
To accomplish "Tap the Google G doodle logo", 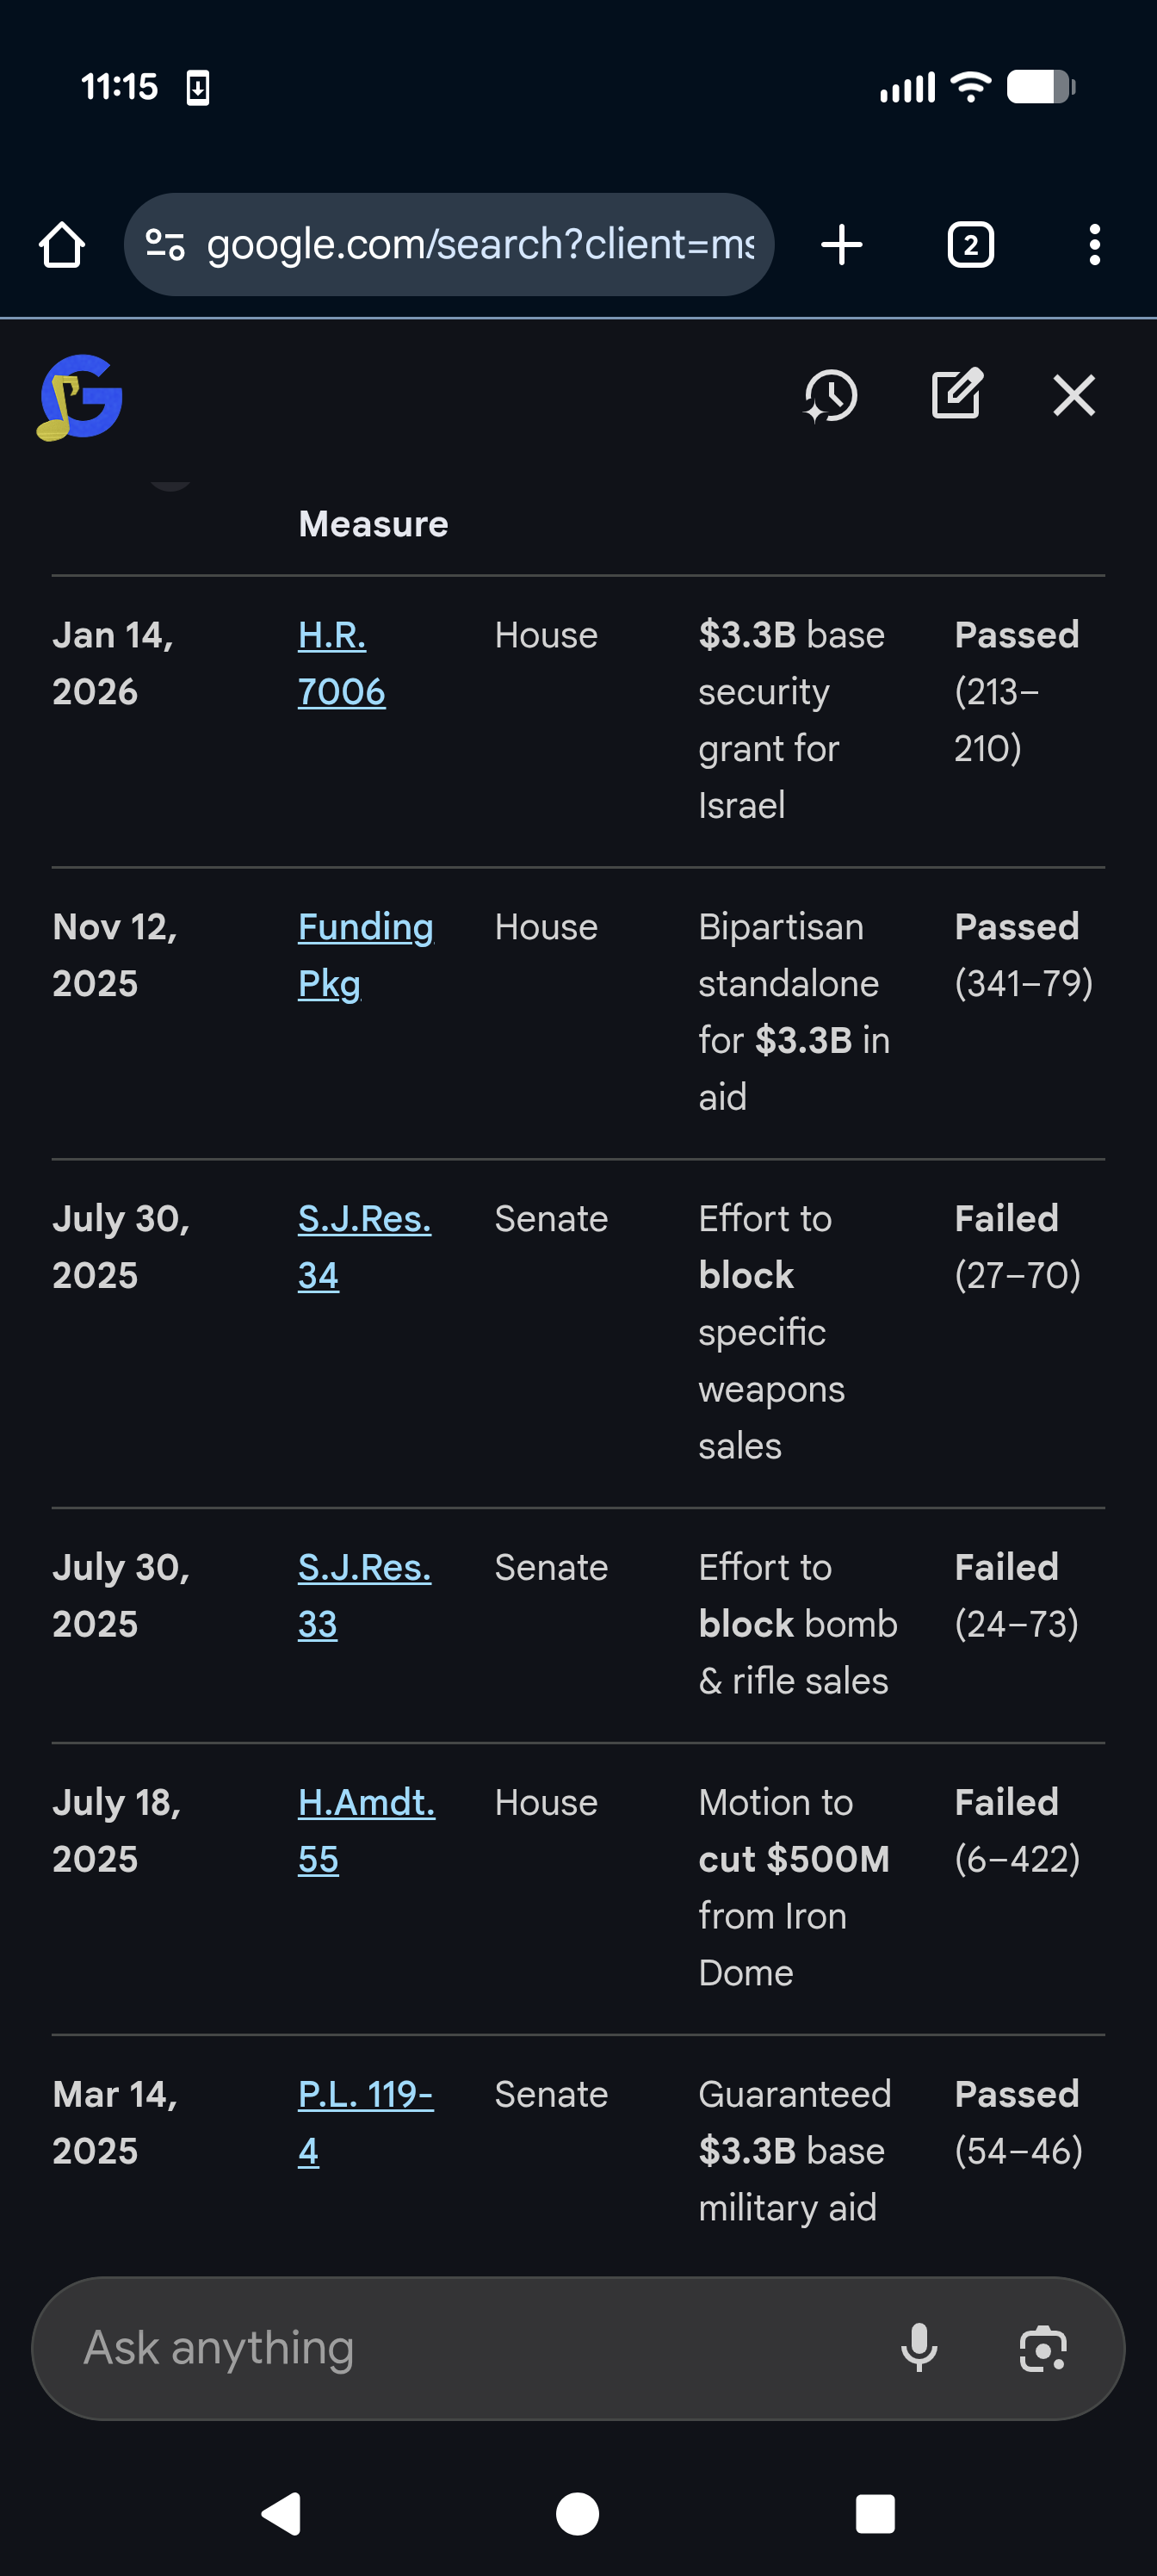I will click(80, 397).
